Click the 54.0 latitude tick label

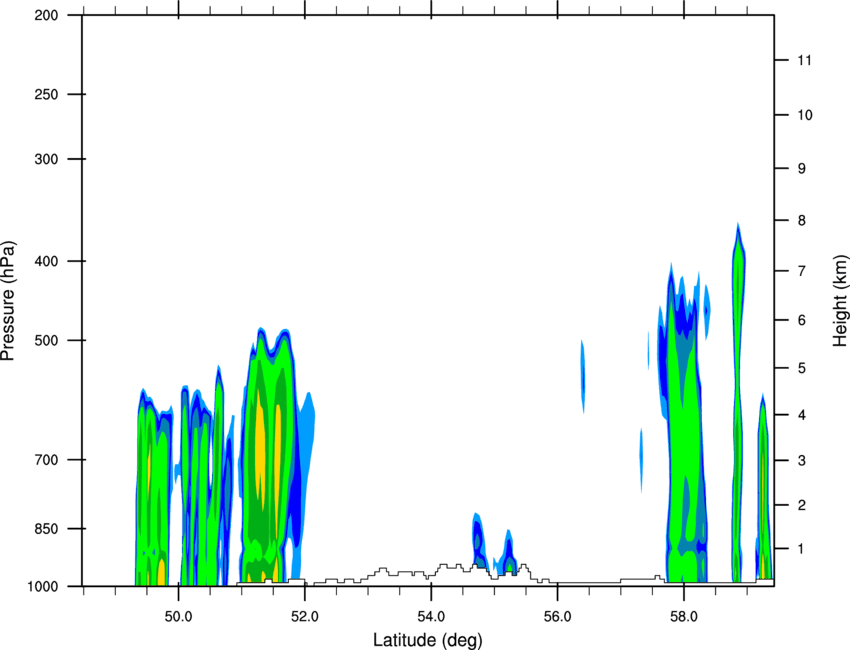tap(431, 617)
